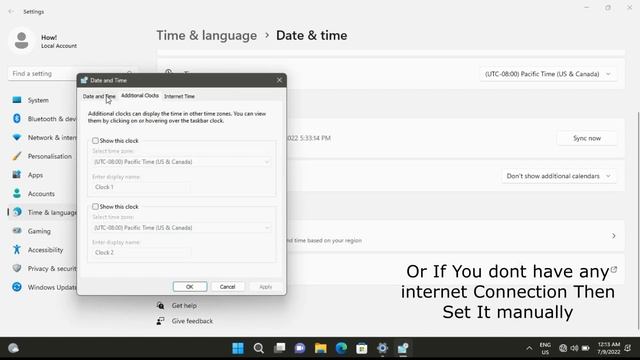Close the Date and Time dialog
640x360 pixels.
tap(279, 80)
